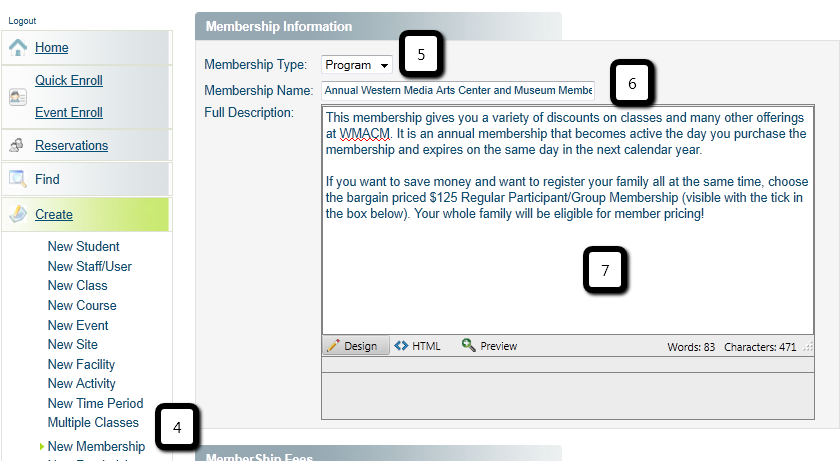Click the pencil icon on Design tab
This screenshot has height=461, width=840.
(333, 346)
